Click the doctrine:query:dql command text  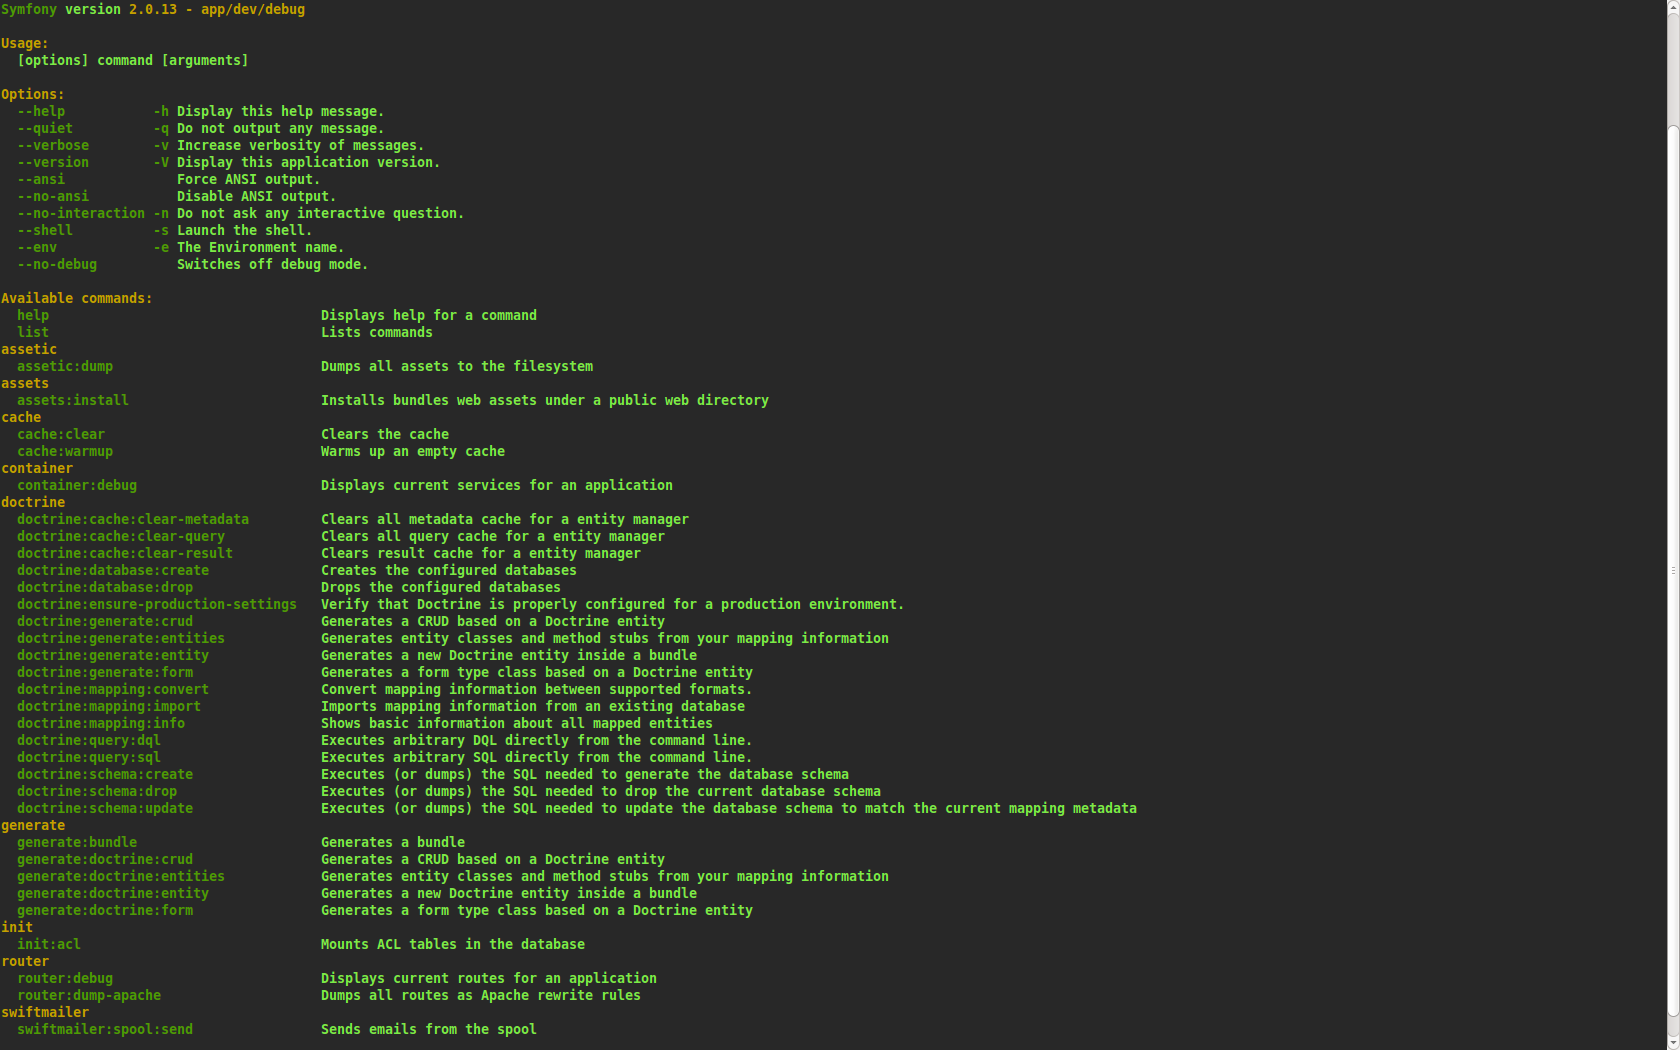(x=89, y=740)
